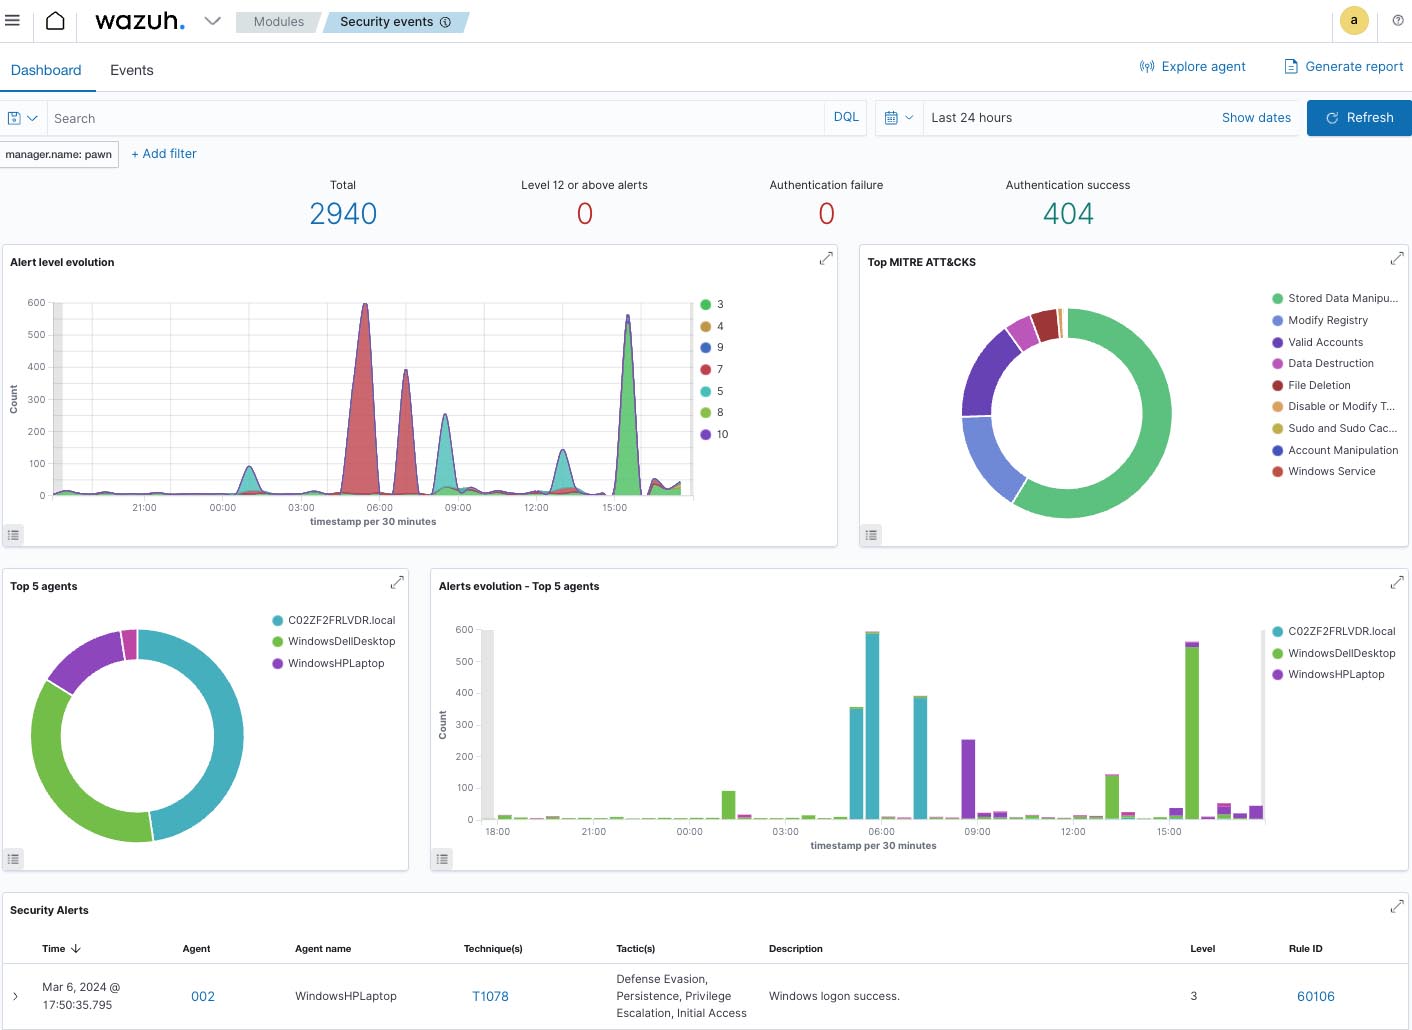
Task: Expand Alerts evolution Top 5 agents panel
Action: [x=1397, y=582]
